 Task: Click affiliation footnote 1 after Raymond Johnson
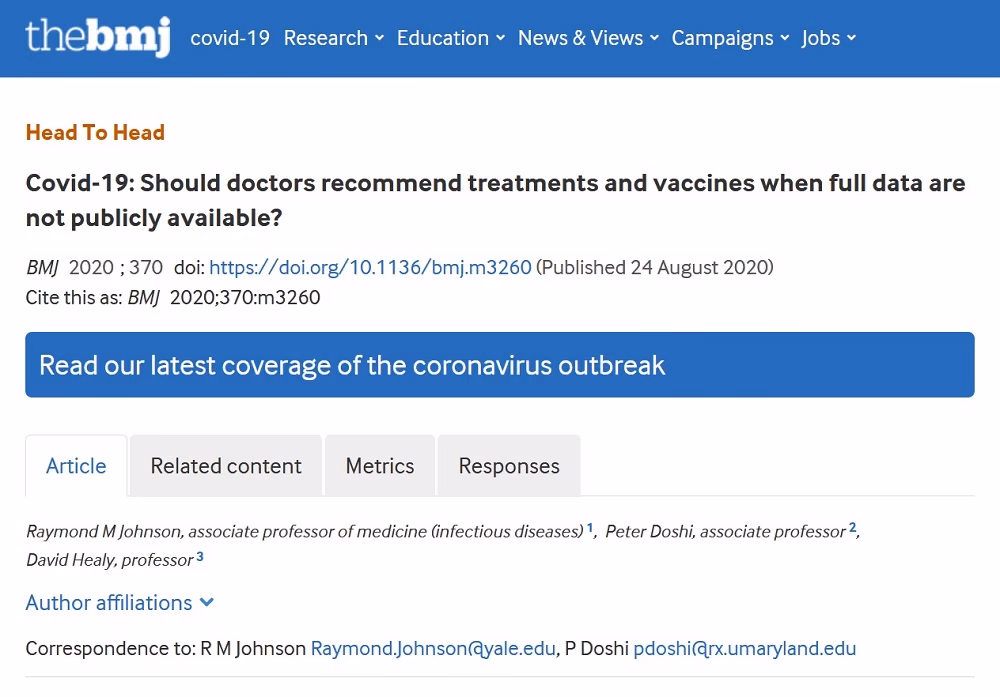(590, 528)
